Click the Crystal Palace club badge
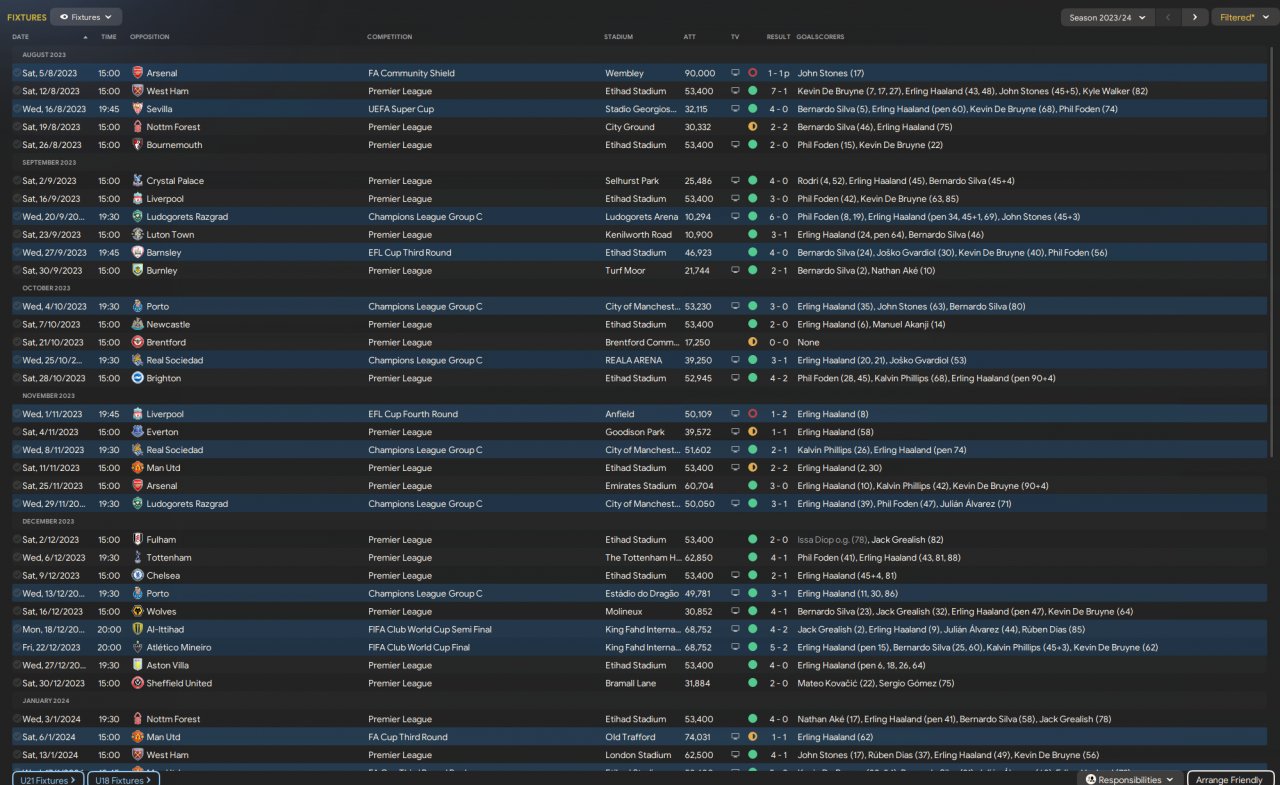 pyautogui.click(x=137, y=181)
